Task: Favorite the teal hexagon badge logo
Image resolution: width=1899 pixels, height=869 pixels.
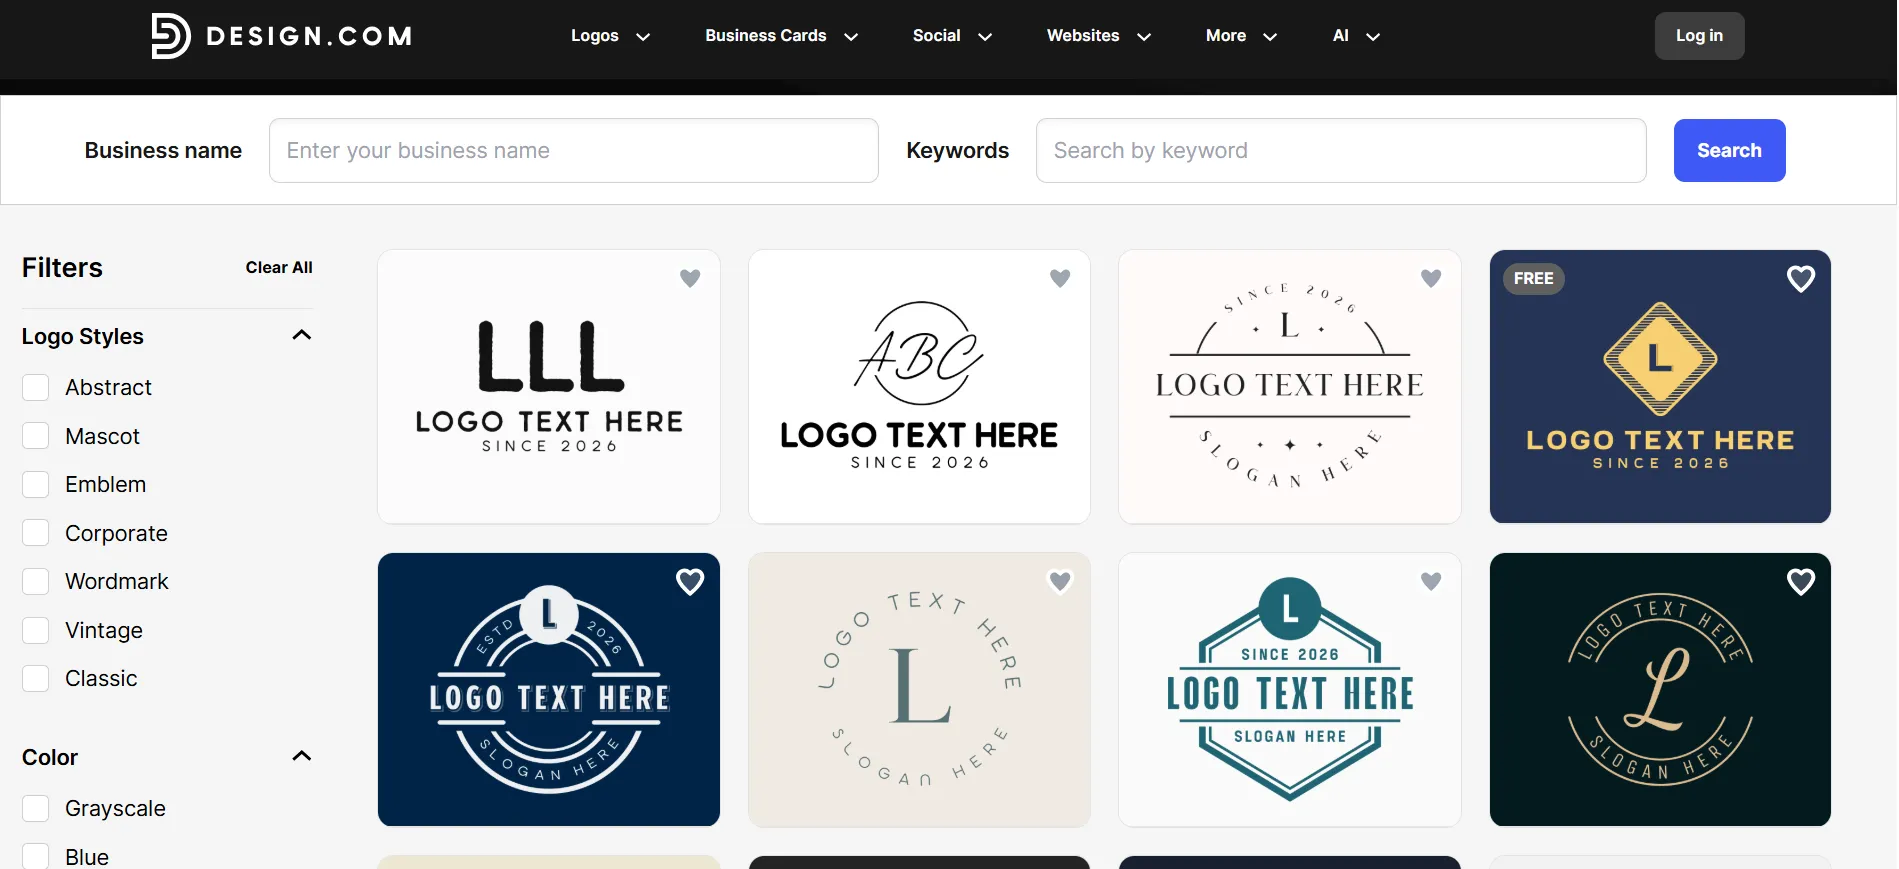Action: pos(1431,581)
